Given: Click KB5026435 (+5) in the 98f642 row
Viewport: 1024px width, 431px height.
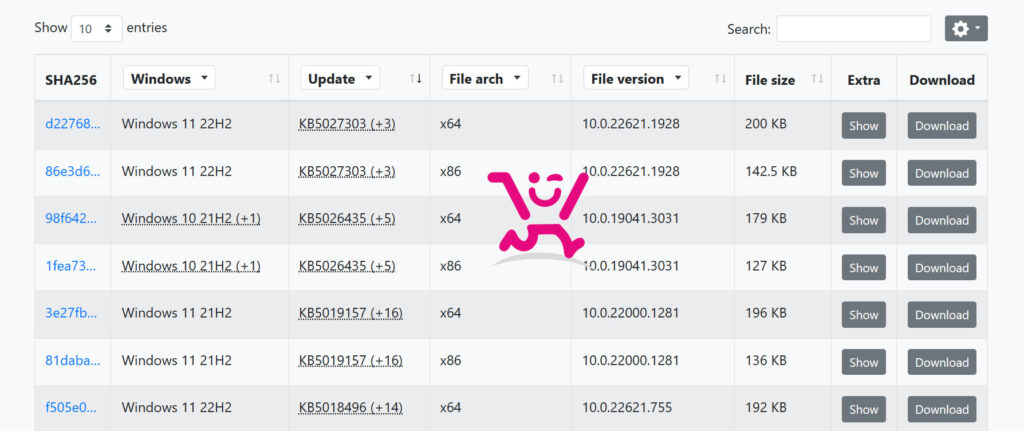Looking at the screenshot, I should pyautogui.click(x=347, y=219).
